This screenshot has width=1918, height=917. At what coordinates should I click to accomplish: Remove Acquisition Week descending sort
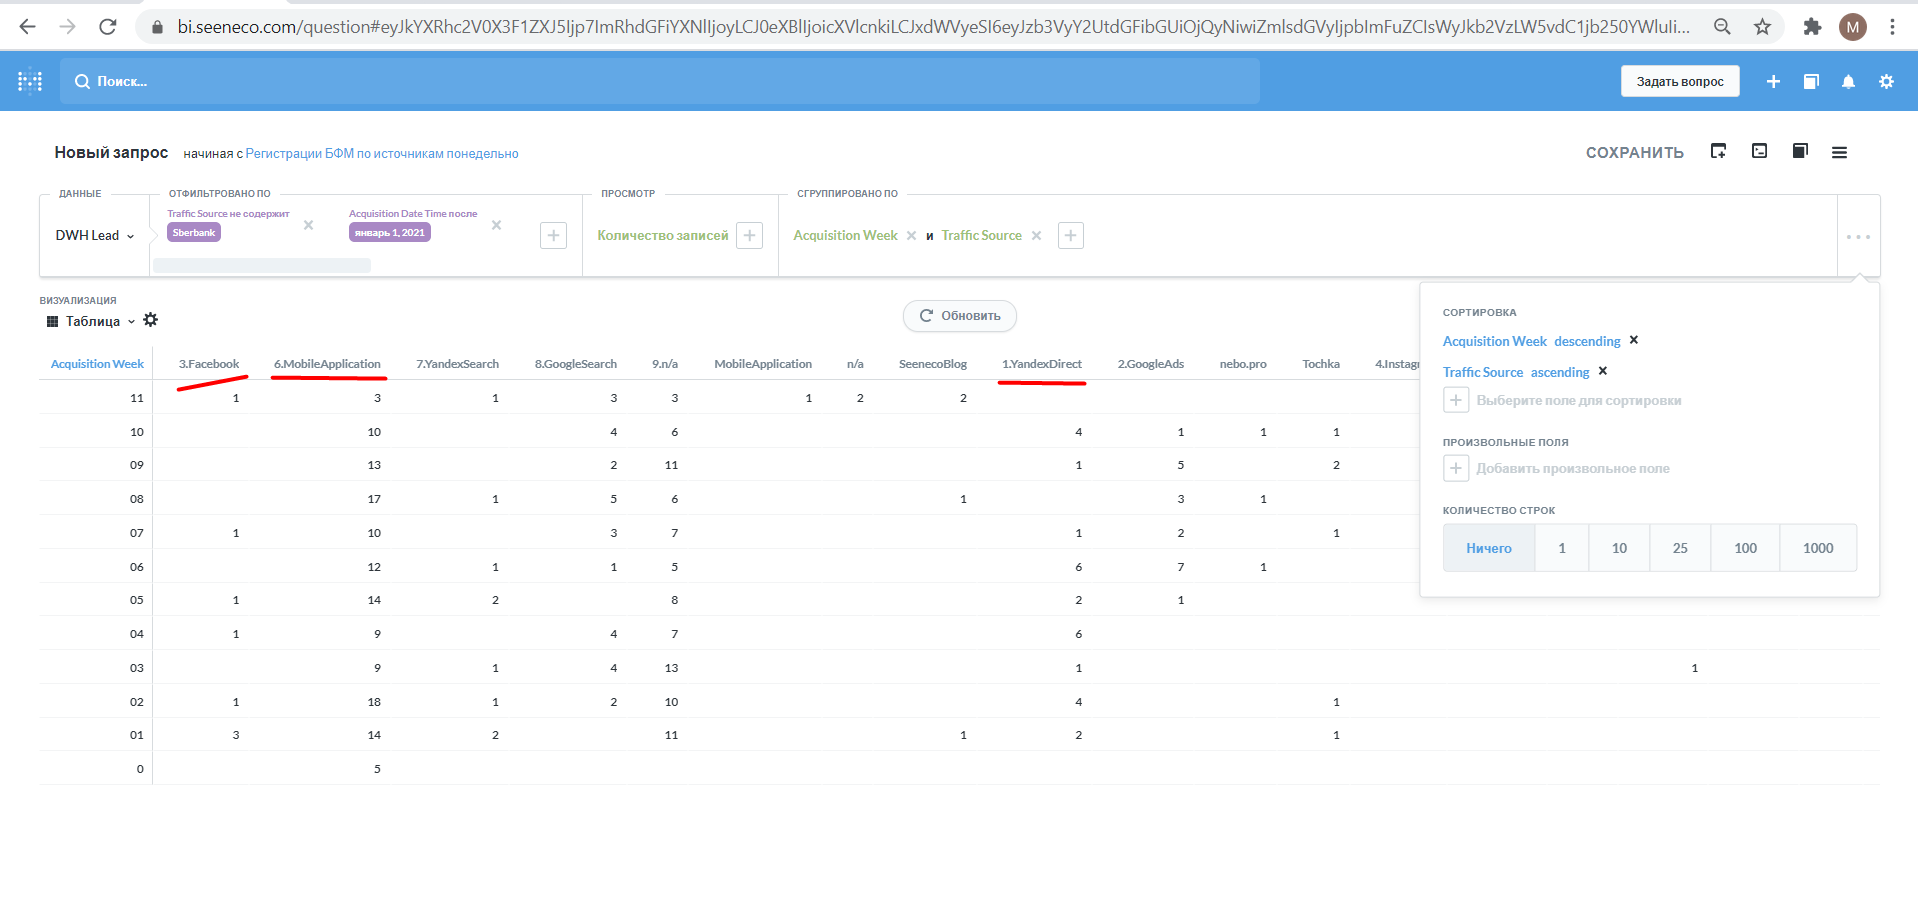click(1634, 340)
